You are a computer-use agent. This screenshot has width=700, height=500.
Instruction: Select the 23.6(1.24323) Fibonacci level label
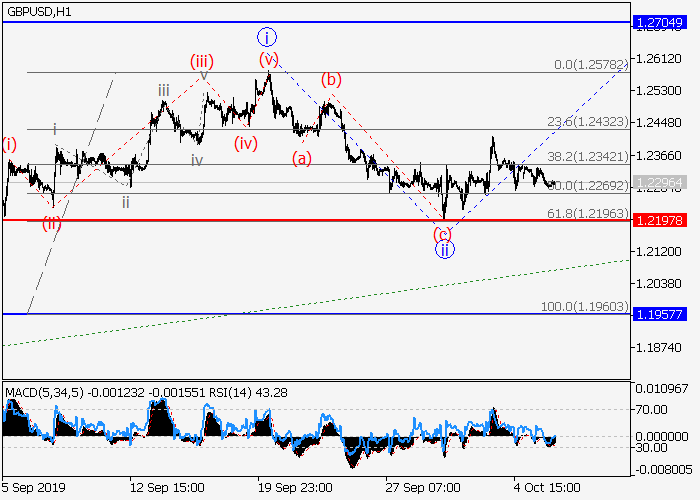(x=588, y=121)
